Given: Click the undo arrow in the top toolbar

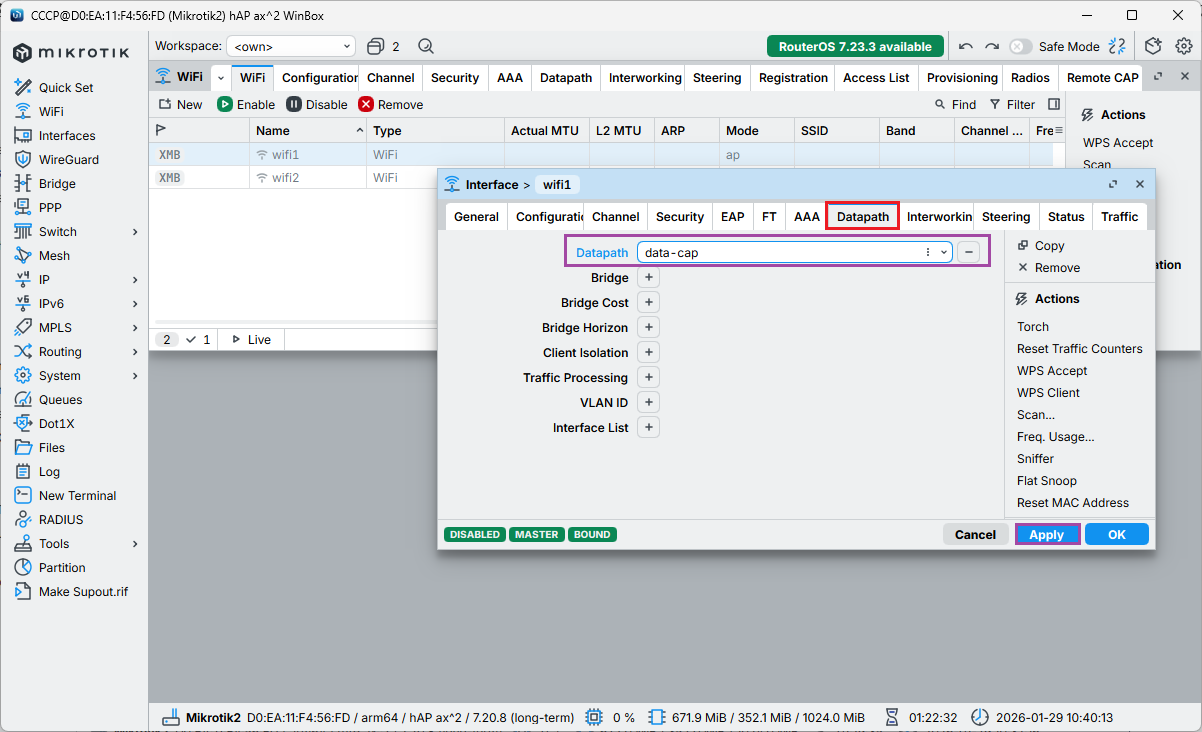Looking at the screenshot, I should click(966, 46).
